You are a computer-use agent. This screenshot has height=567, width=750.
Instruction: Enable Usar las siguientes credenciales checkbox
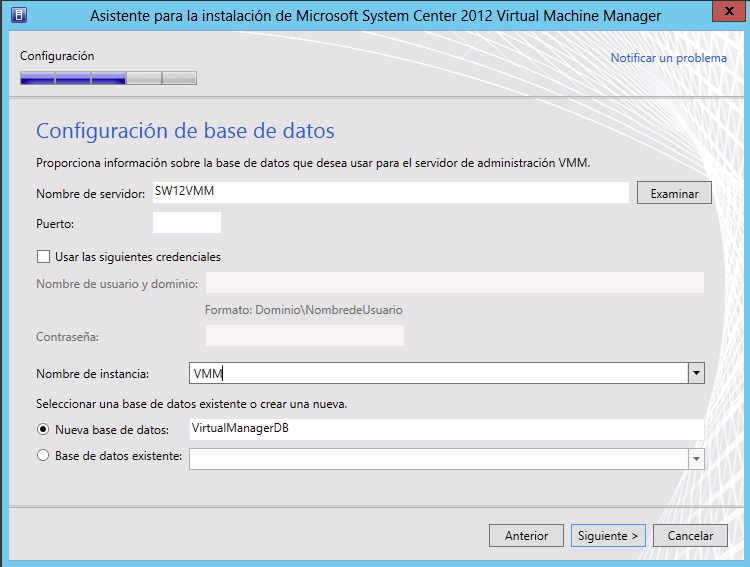click(x=43, y=257)
